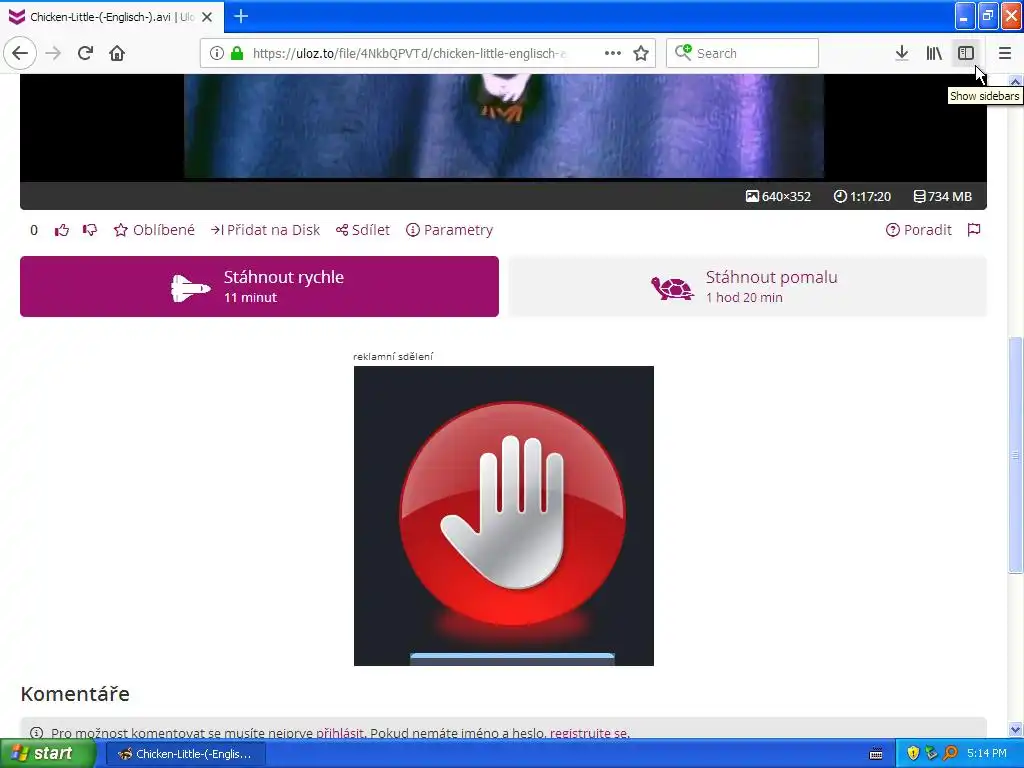
Task: Open the page actions three-dot menu
Action: pyautogui.click(x=613, y=53)
